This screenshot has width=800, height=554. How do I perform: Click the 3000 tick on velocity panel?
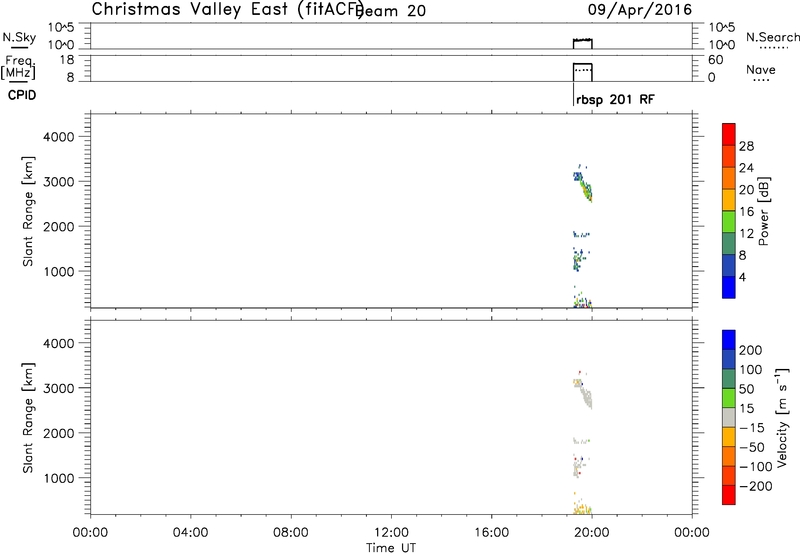click(x=58, y=388)
